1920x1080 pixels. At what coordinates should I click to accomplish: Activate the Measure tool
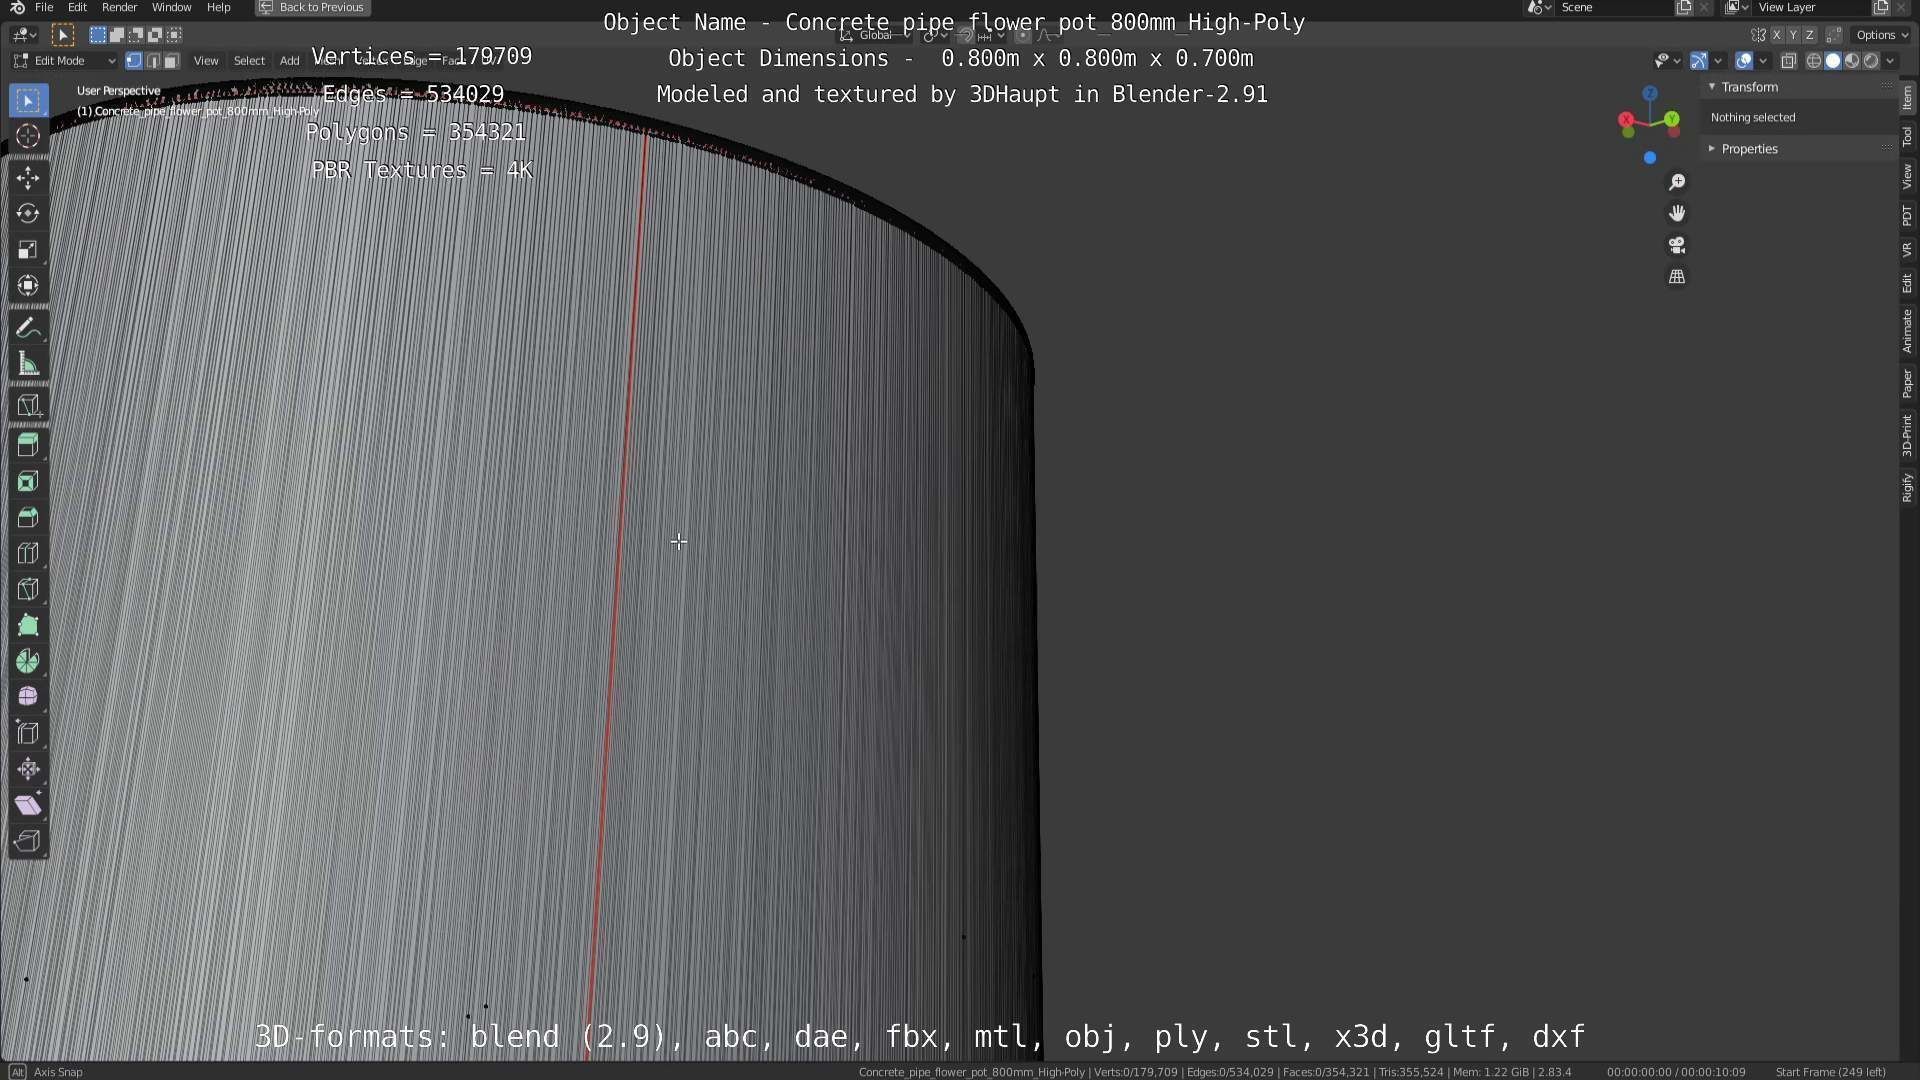point(28,365)
